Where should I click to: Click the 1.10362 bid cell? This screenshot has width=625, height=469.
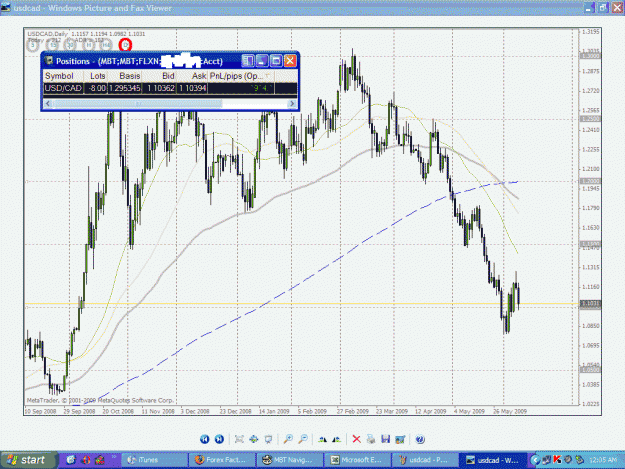(x=159, y=88)
